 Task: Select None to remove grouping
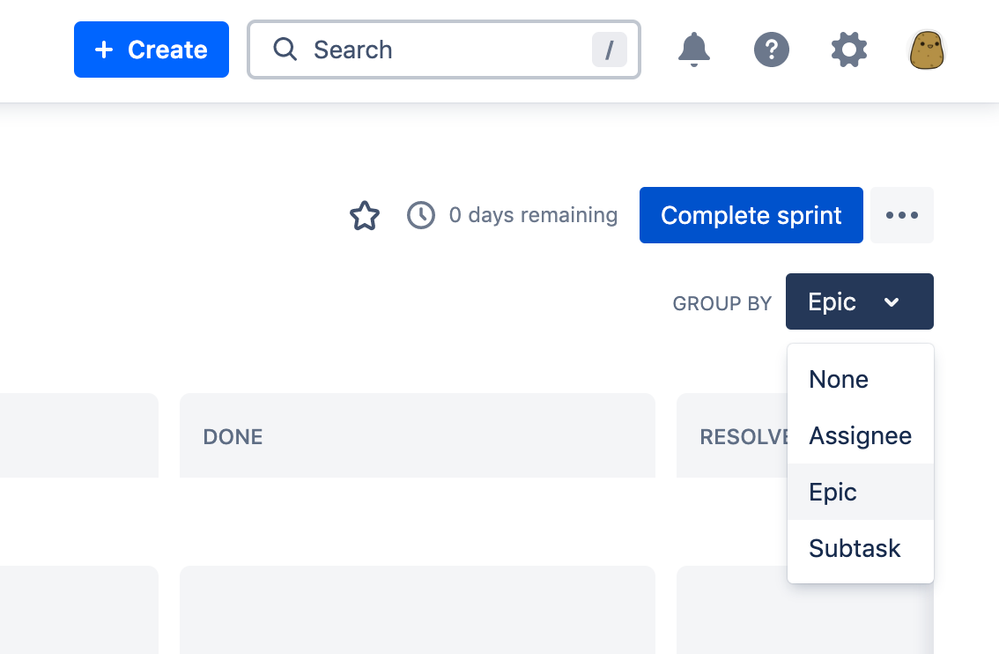(x=838, y=379)
